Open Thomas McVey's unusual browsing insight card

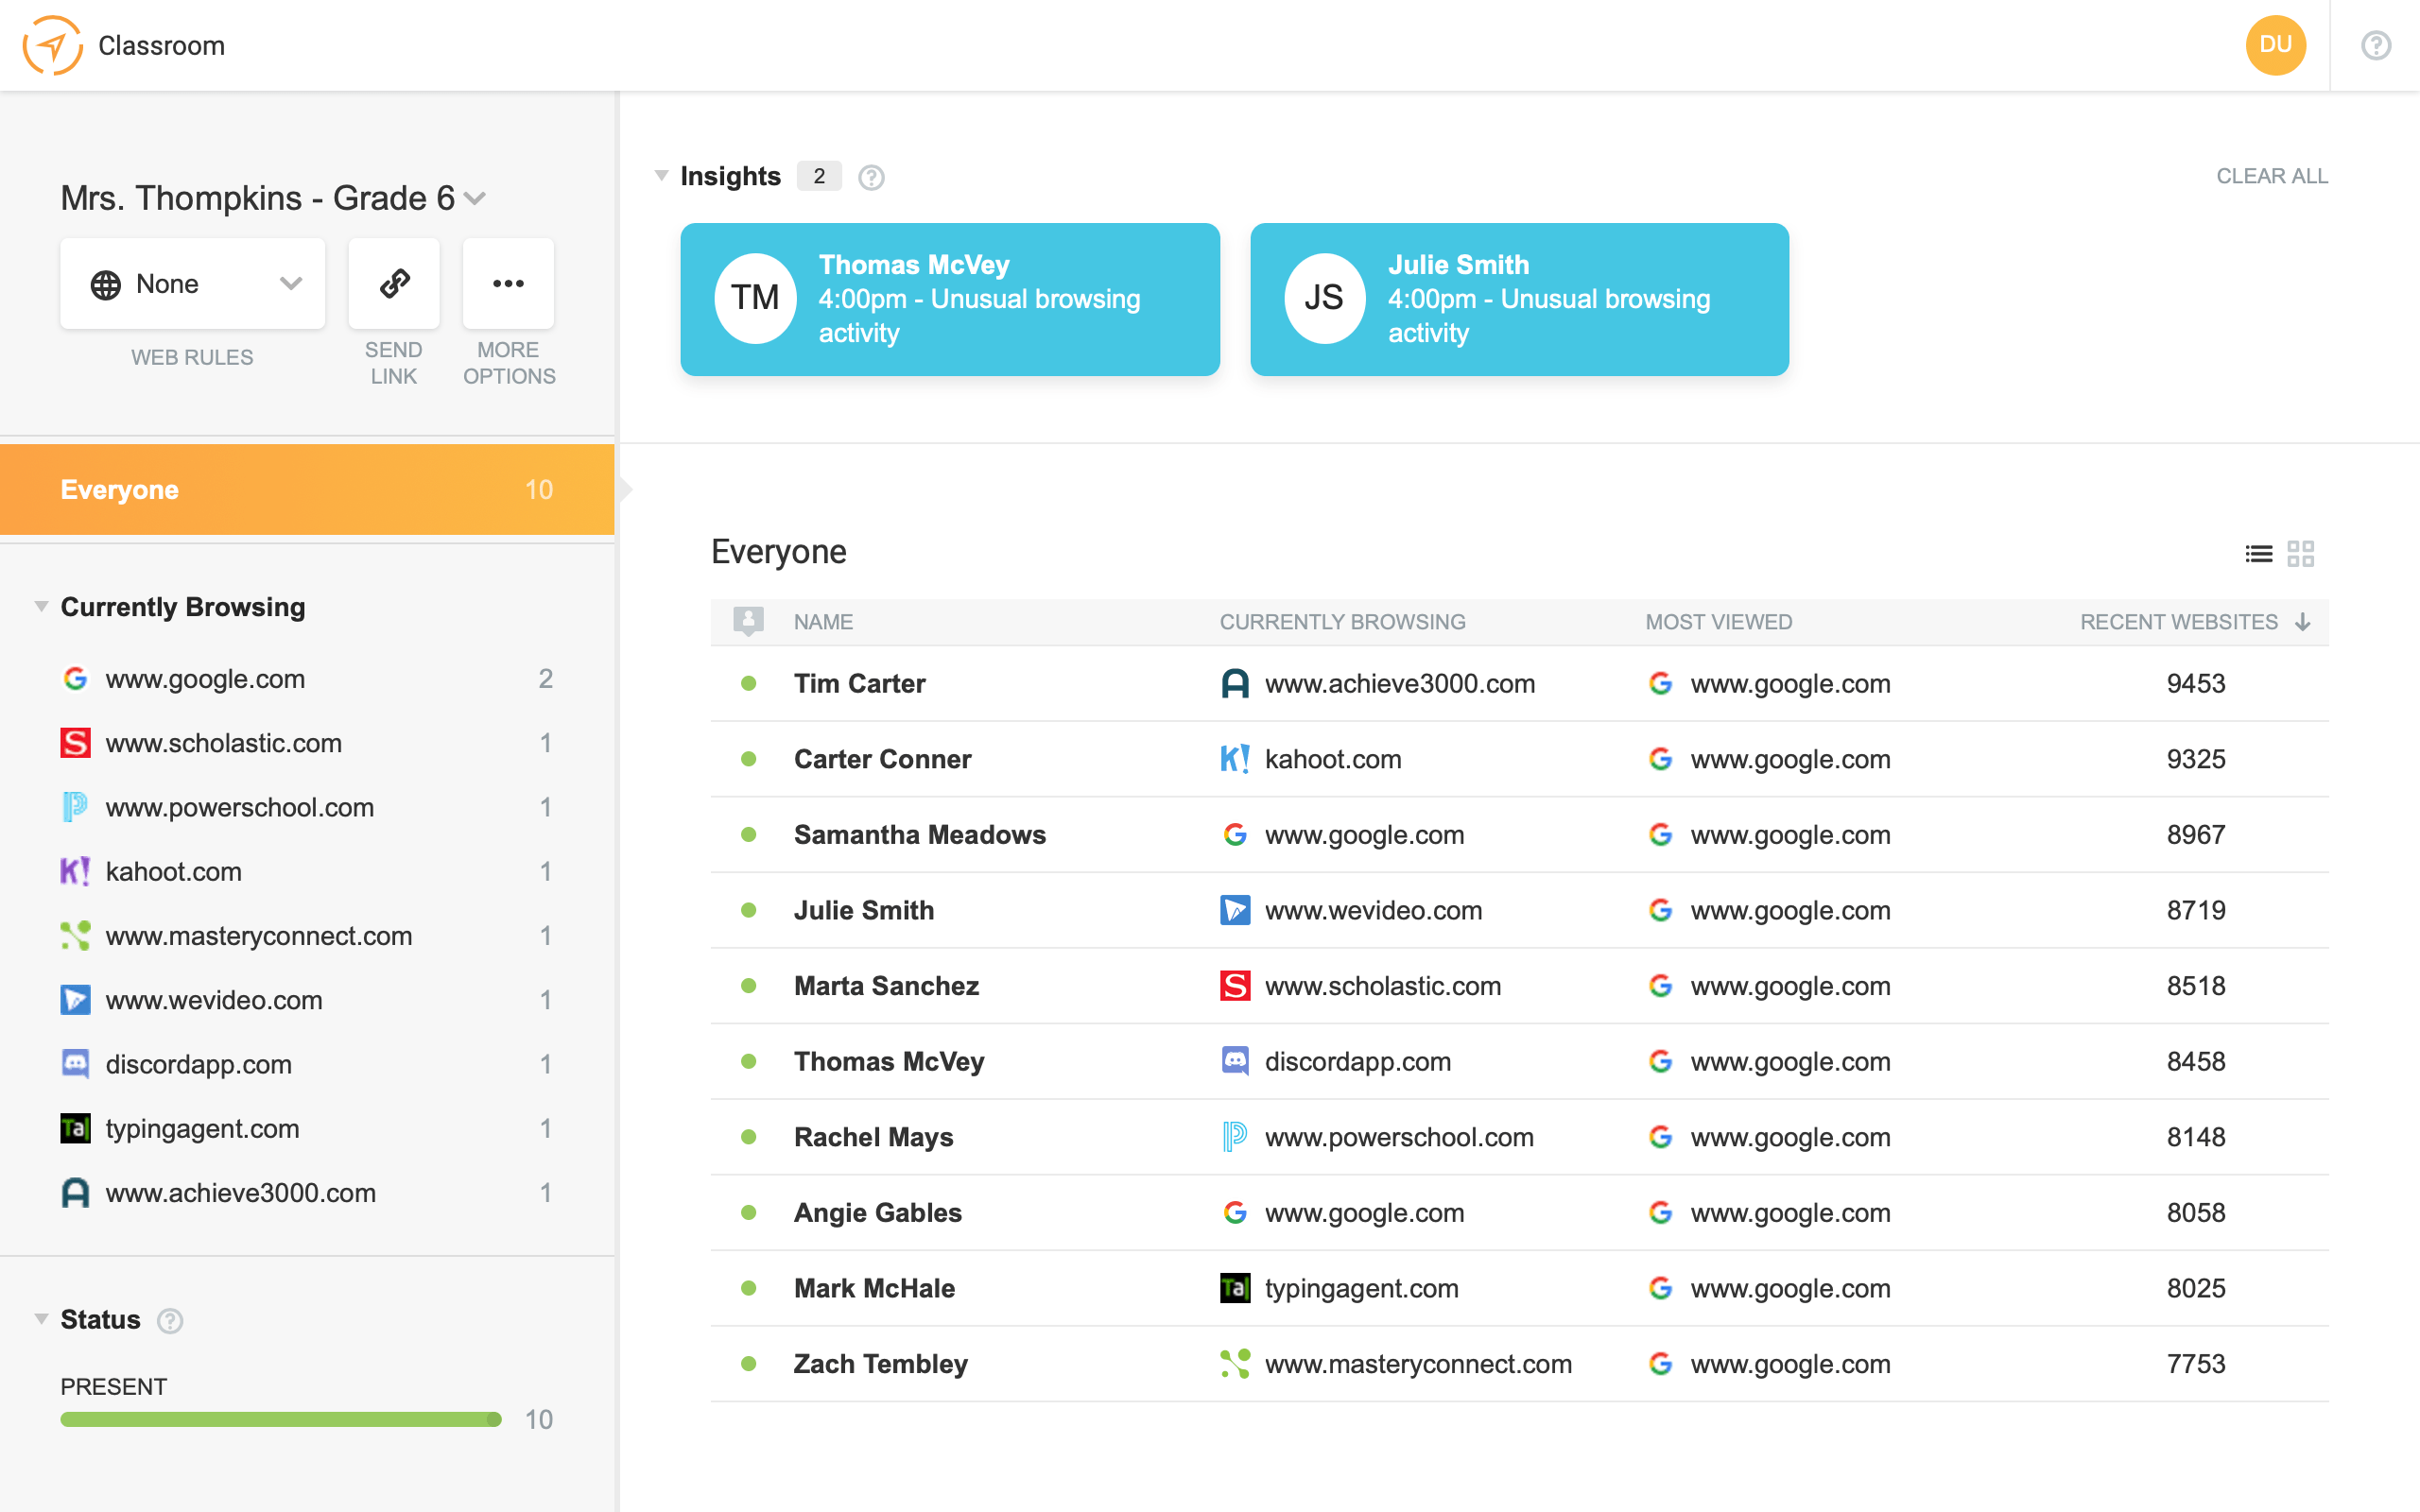(950, 299)
